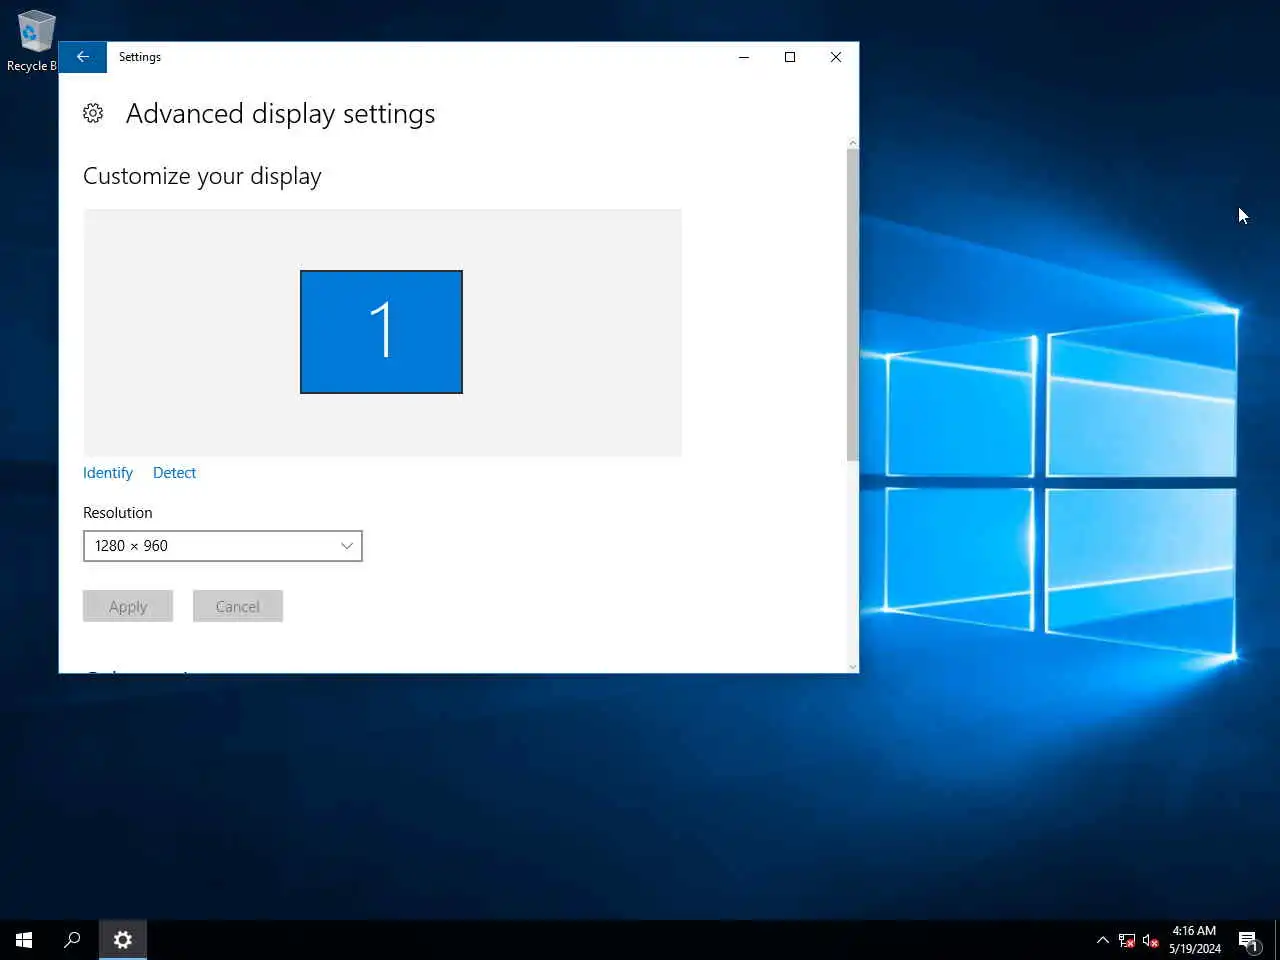Image resolution: width=1280 pixels, height=960 pixels.
Task: Select display monitor 1
Action: [x=381, y=332]
